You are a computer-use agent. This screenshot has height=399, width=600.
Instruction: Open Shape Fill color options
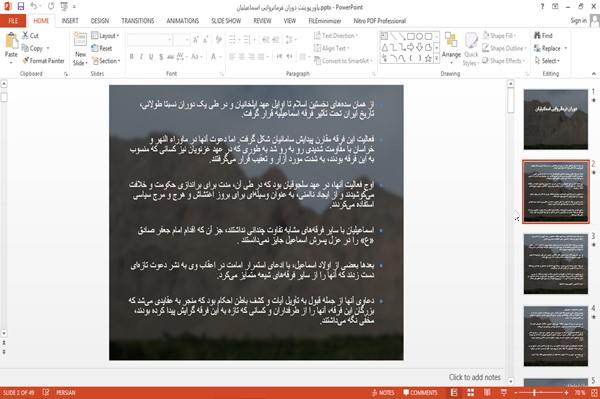(499, 36)
